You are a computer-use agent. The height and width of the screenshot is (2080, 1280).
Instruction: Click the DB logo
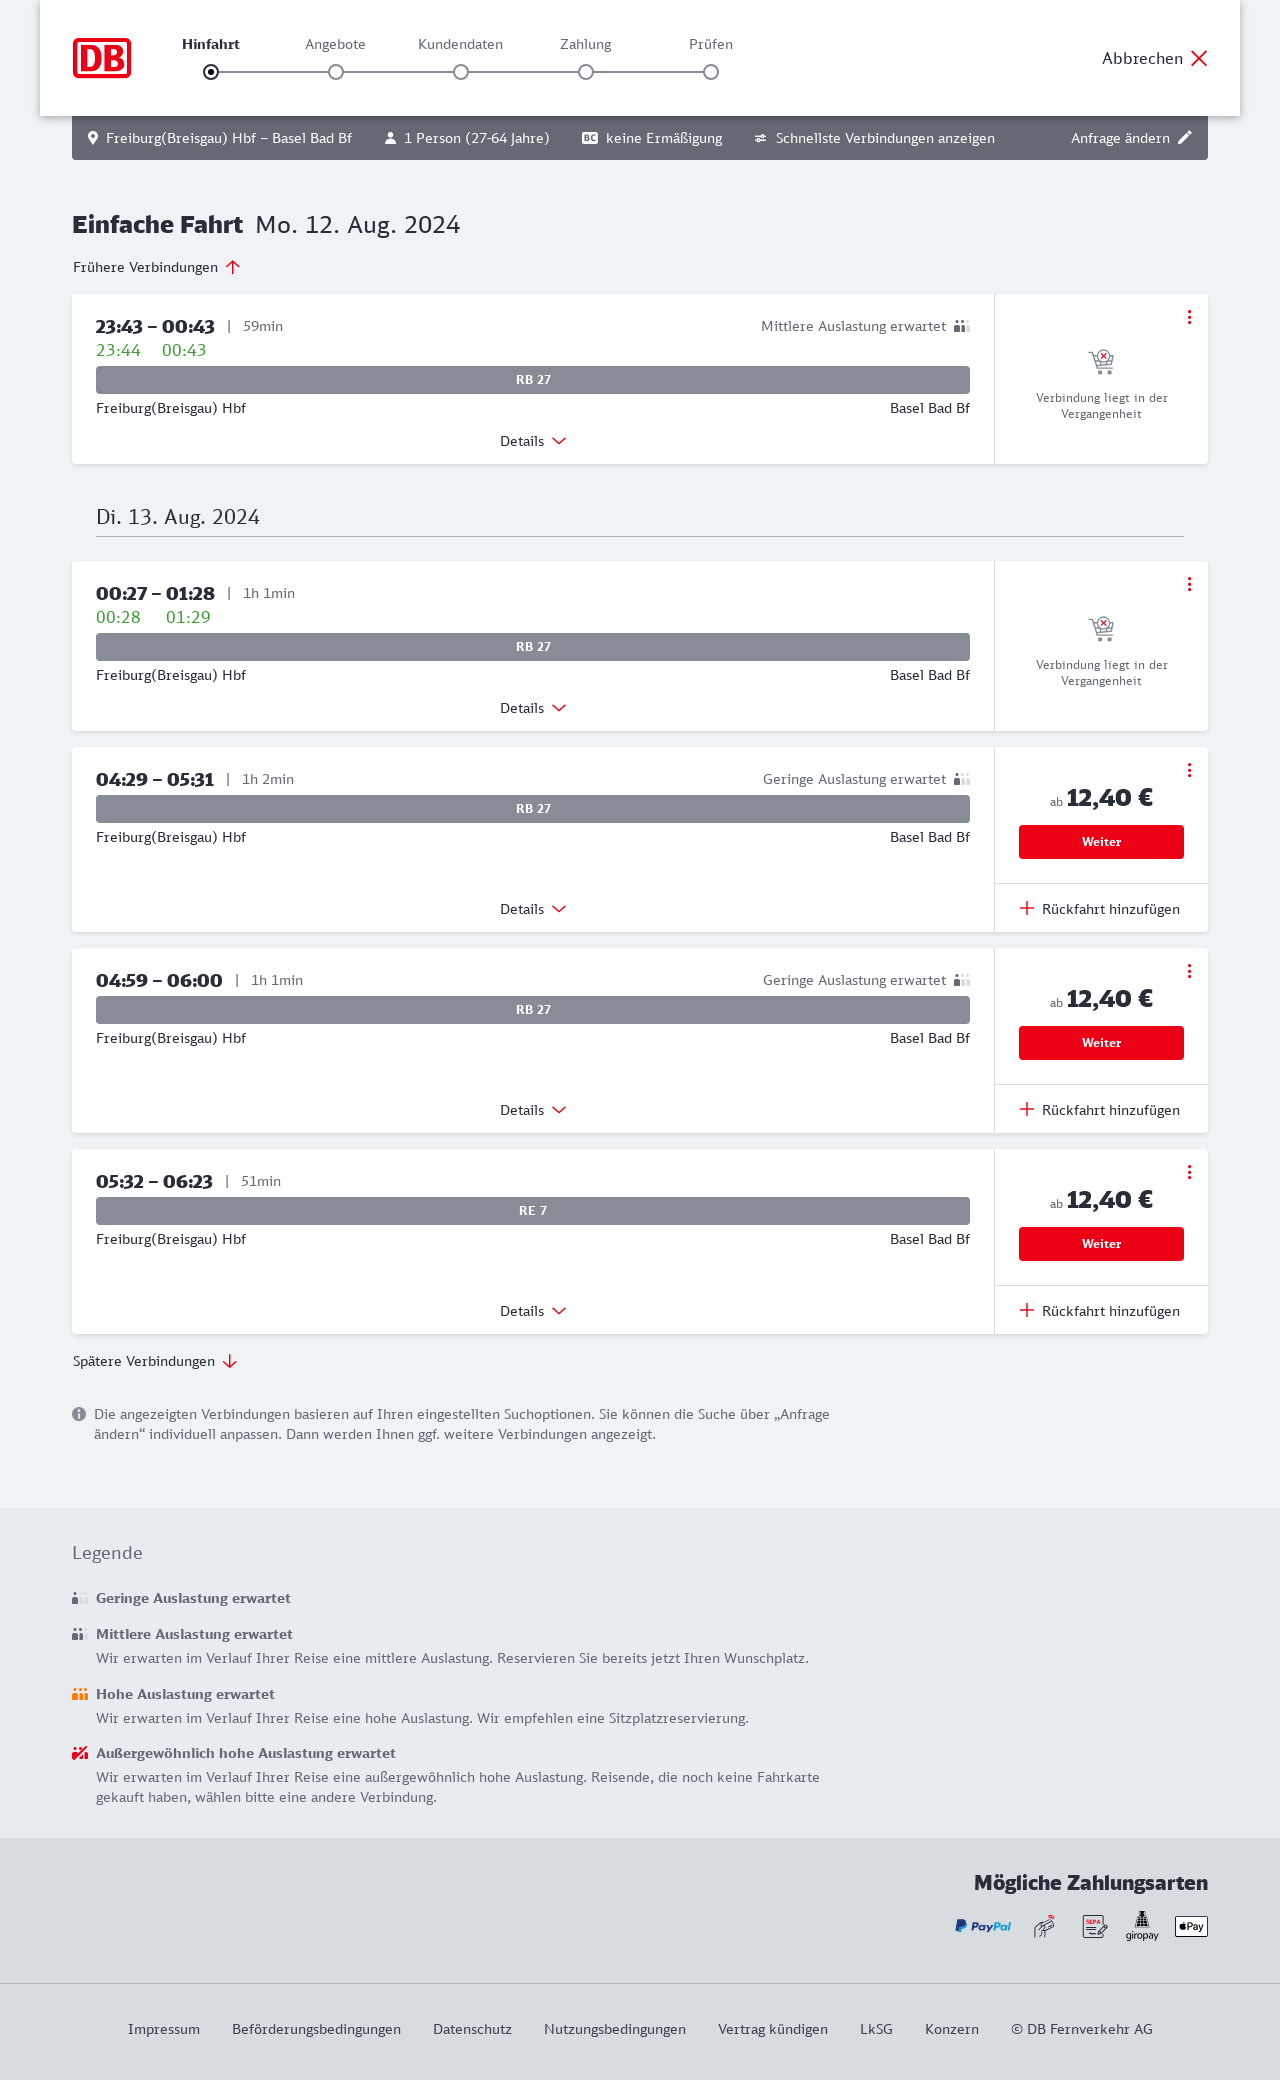[x=102, y=58]
